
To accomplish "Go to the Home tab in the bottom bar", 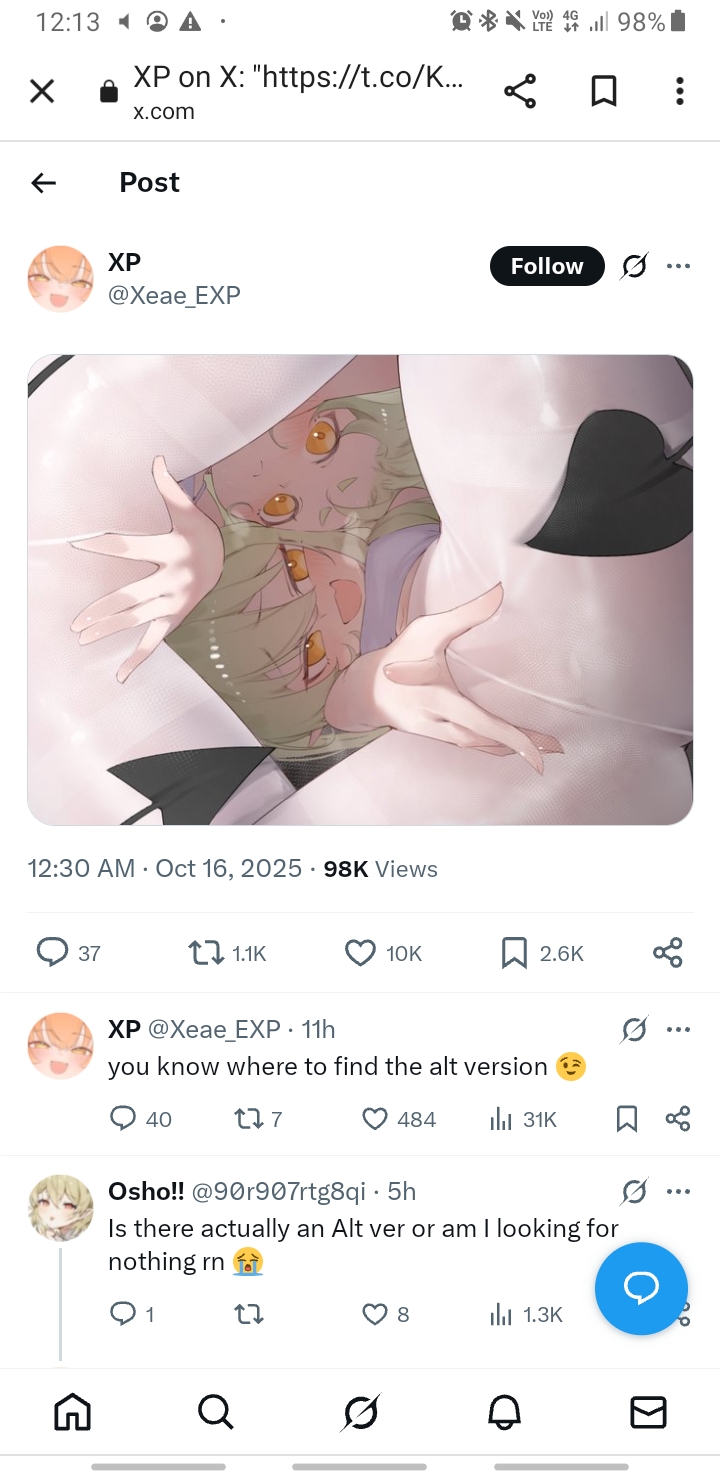I will pos(72,1412).
